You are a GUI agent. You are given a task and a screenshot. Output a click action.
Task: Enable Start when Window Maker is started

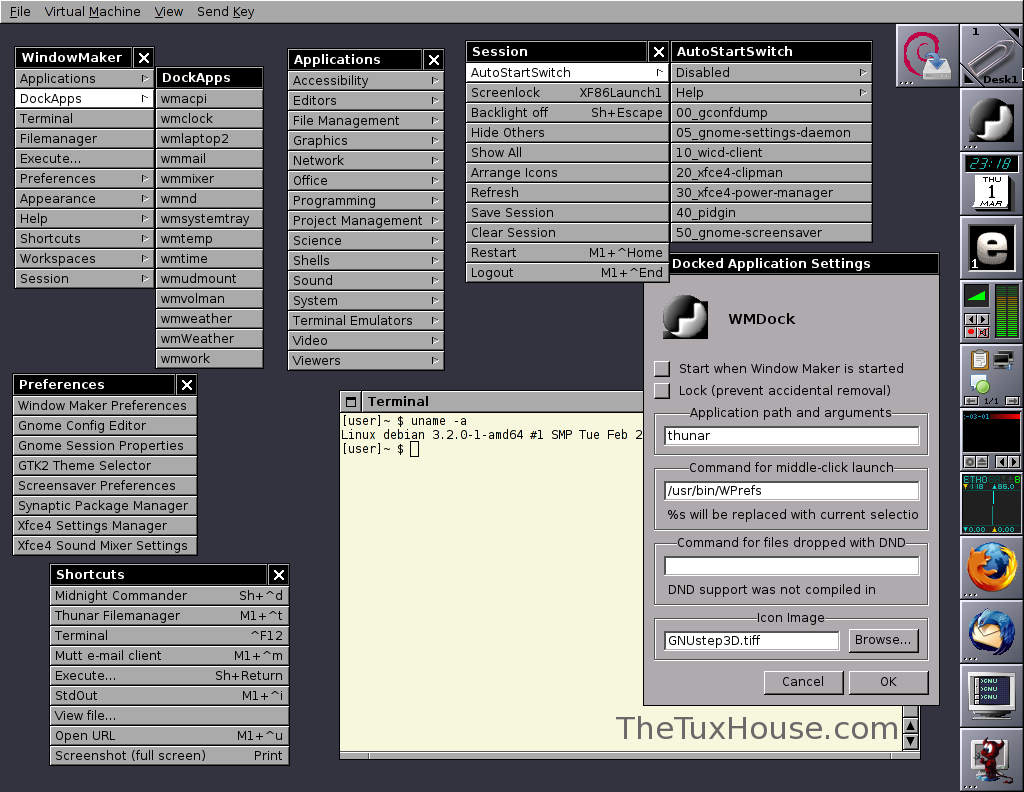click(662, 368)
